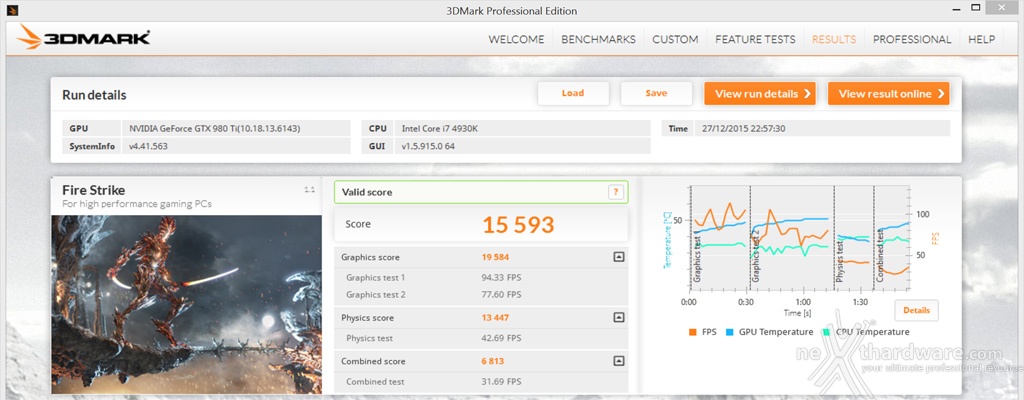1024x400 pixels.
Task: Open the Valid score help question mark
Action: point(616,192)
